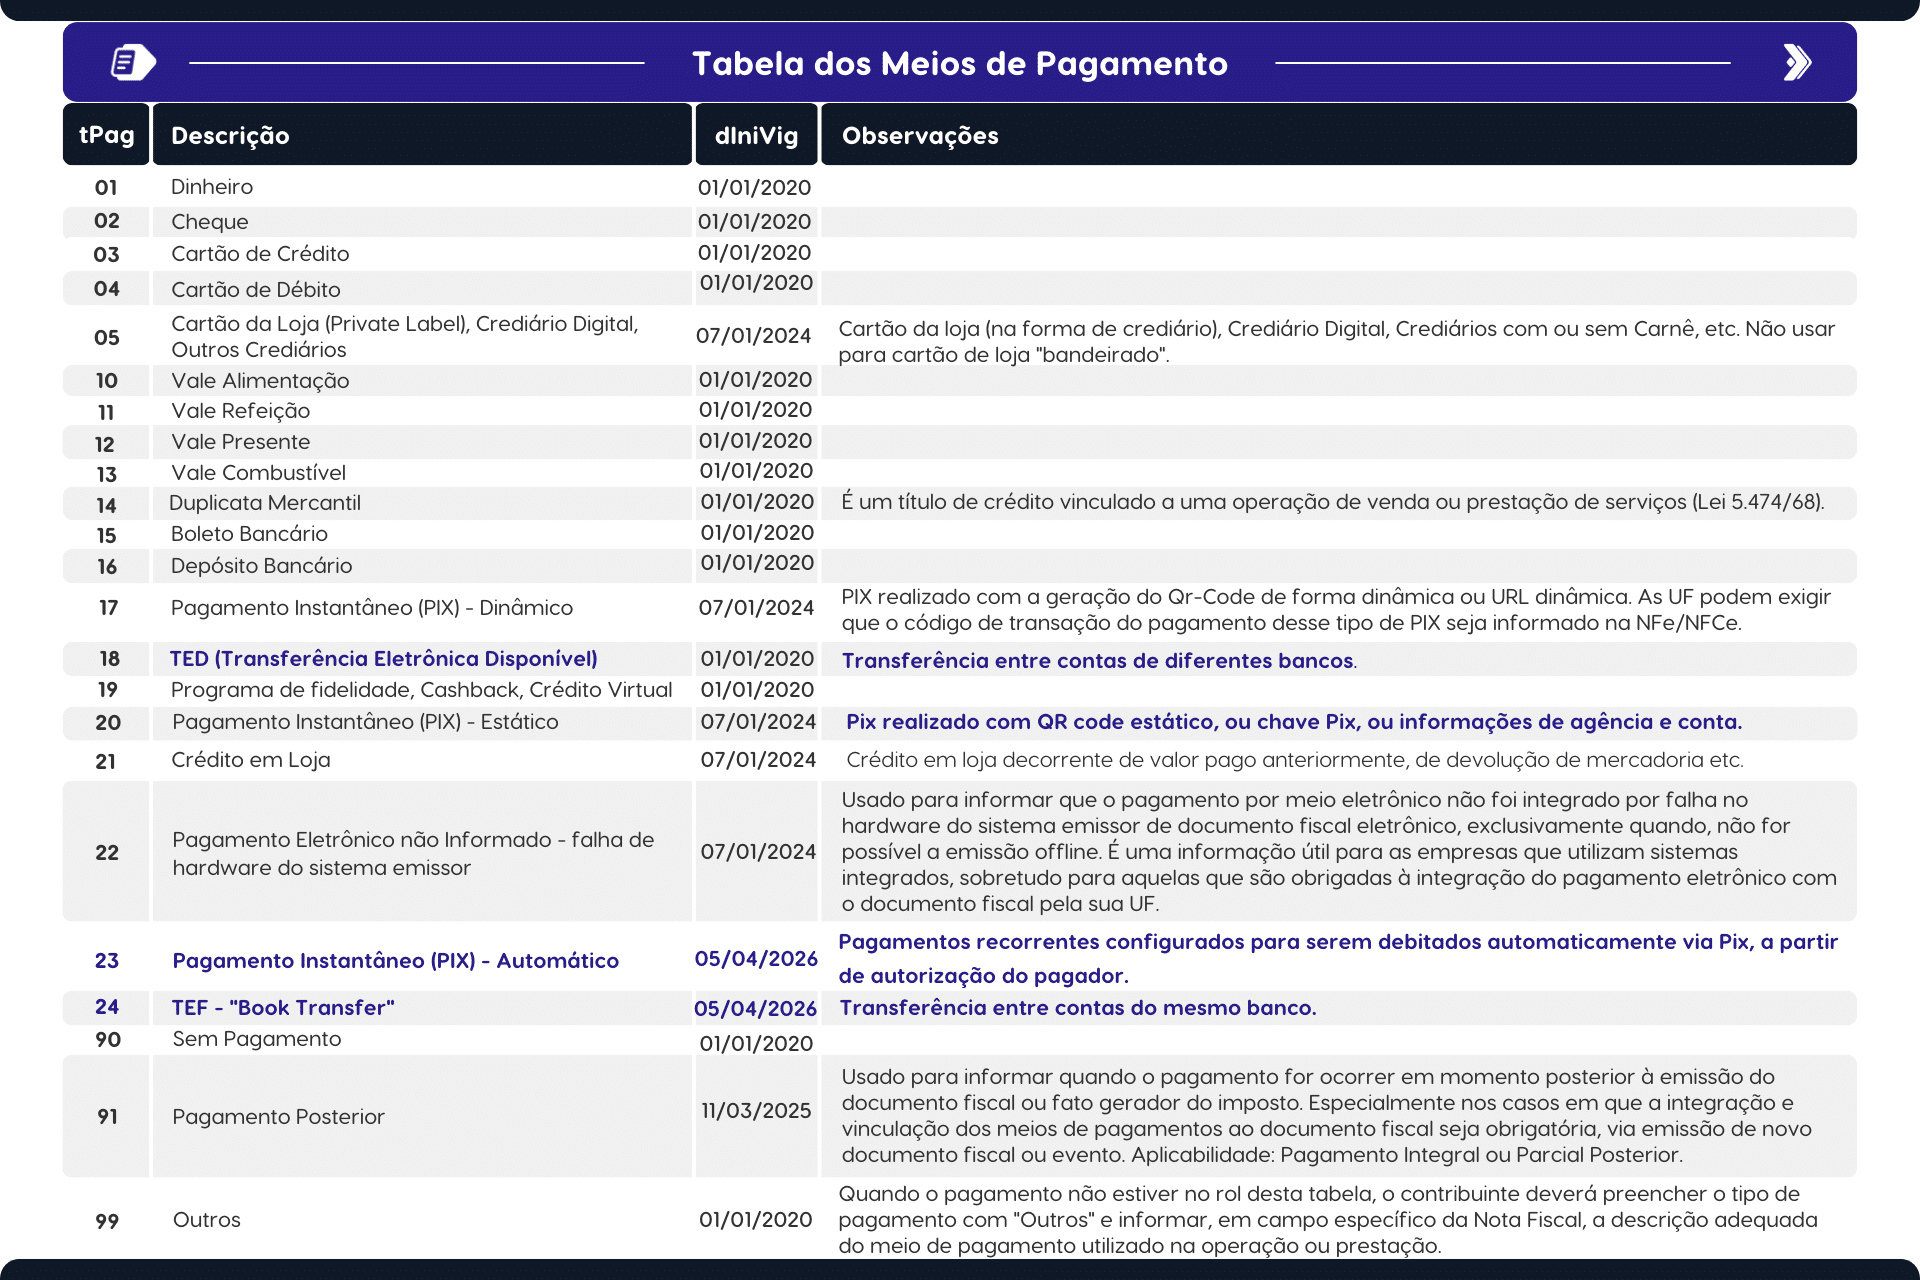Click the 'Vale Combustível' description
The height and width of the screenshot is (1280, 1920).
point(259,472)
